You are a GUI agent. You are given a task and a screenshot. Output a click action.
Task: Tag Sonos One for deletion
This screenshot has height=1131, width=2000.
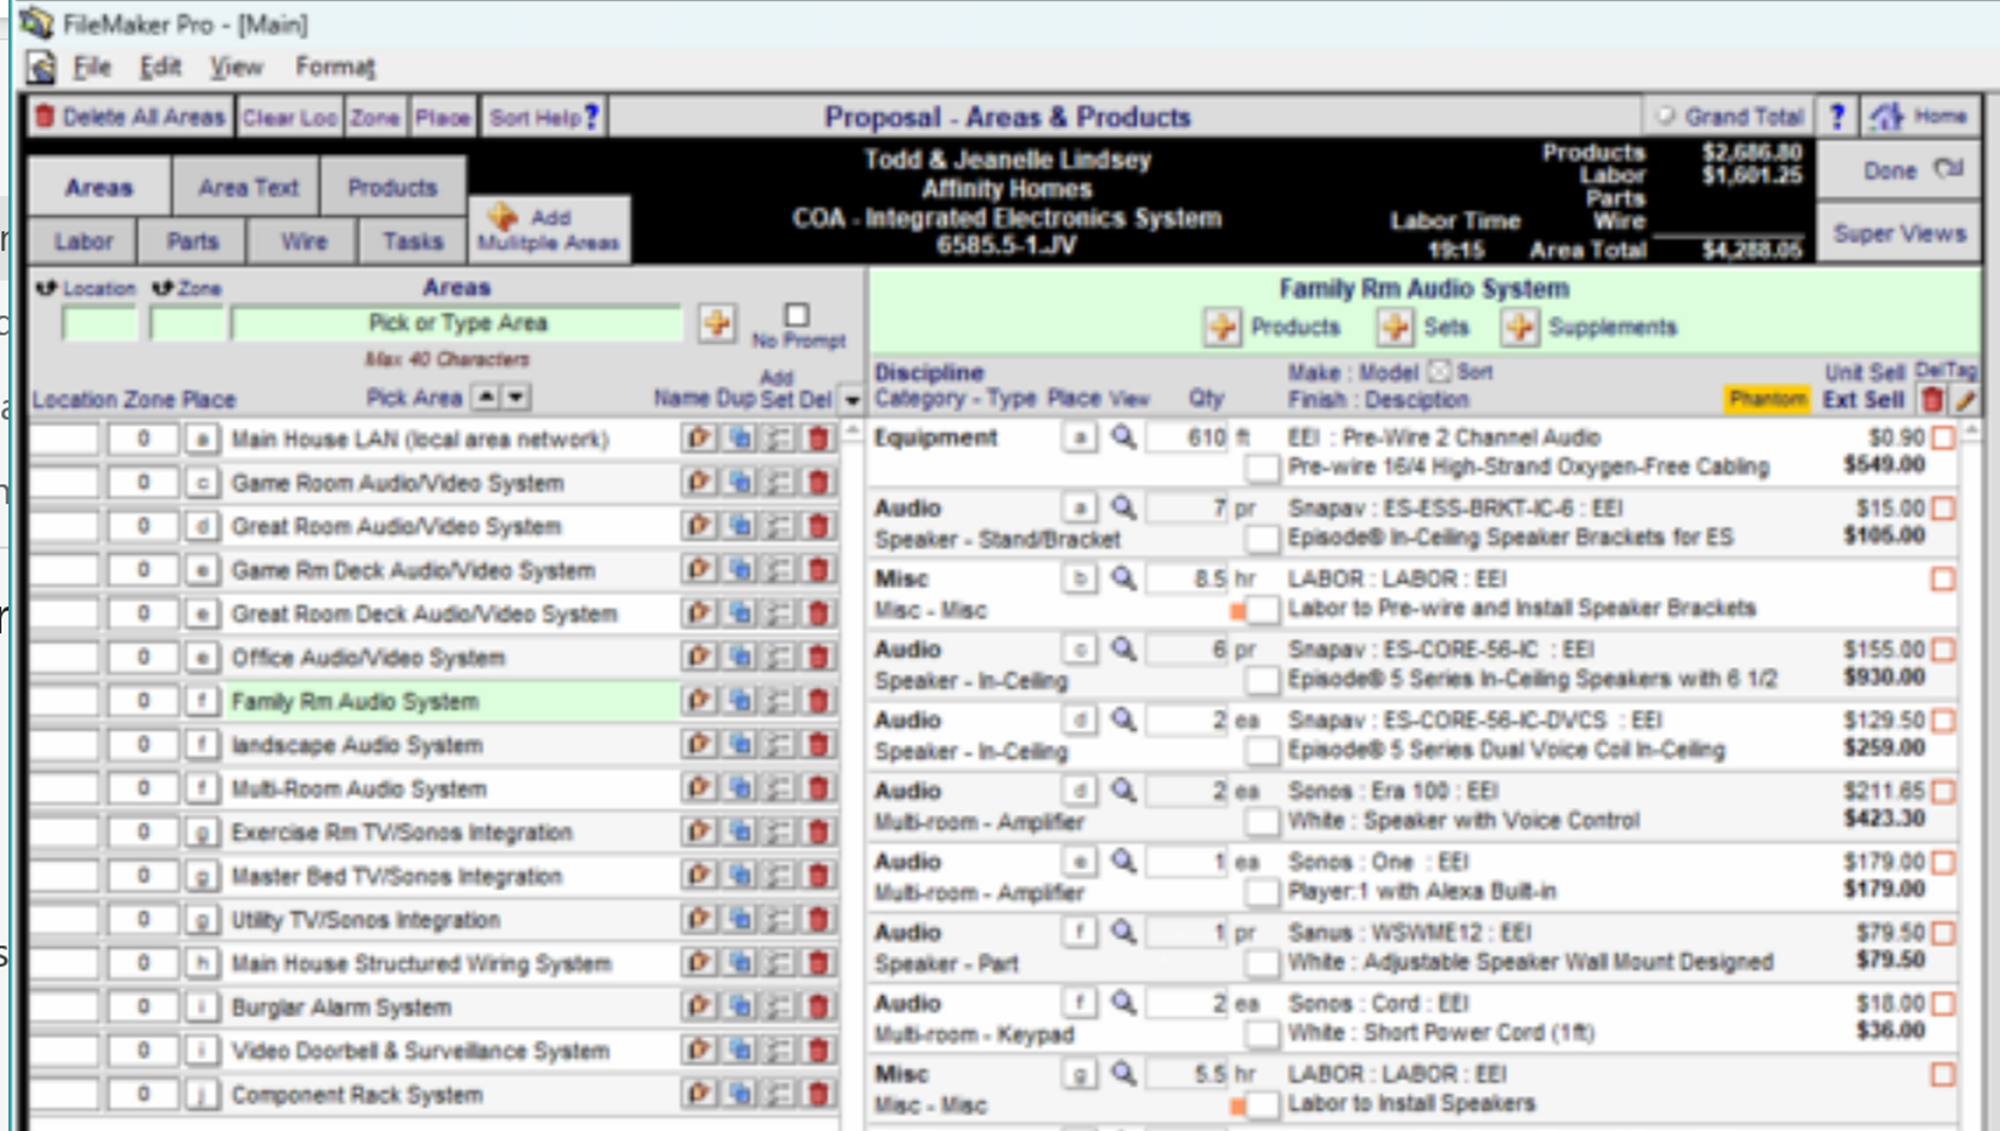[x=1943, y=862]
